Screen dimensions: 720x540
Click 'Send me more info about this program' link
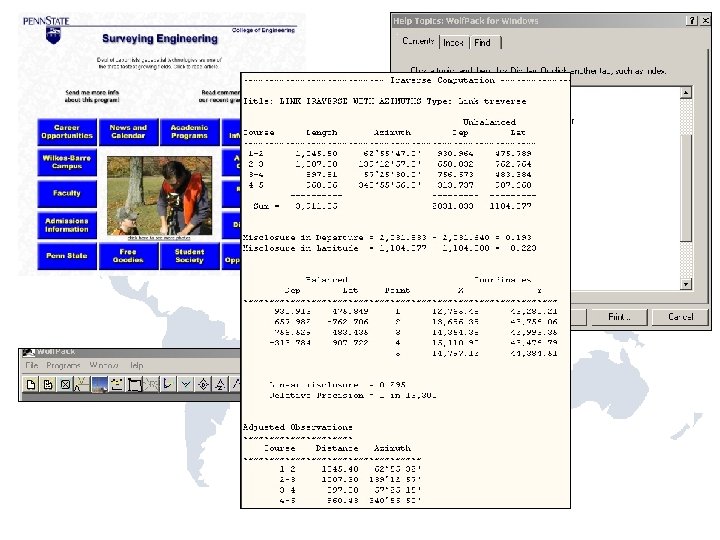point(92,96)
